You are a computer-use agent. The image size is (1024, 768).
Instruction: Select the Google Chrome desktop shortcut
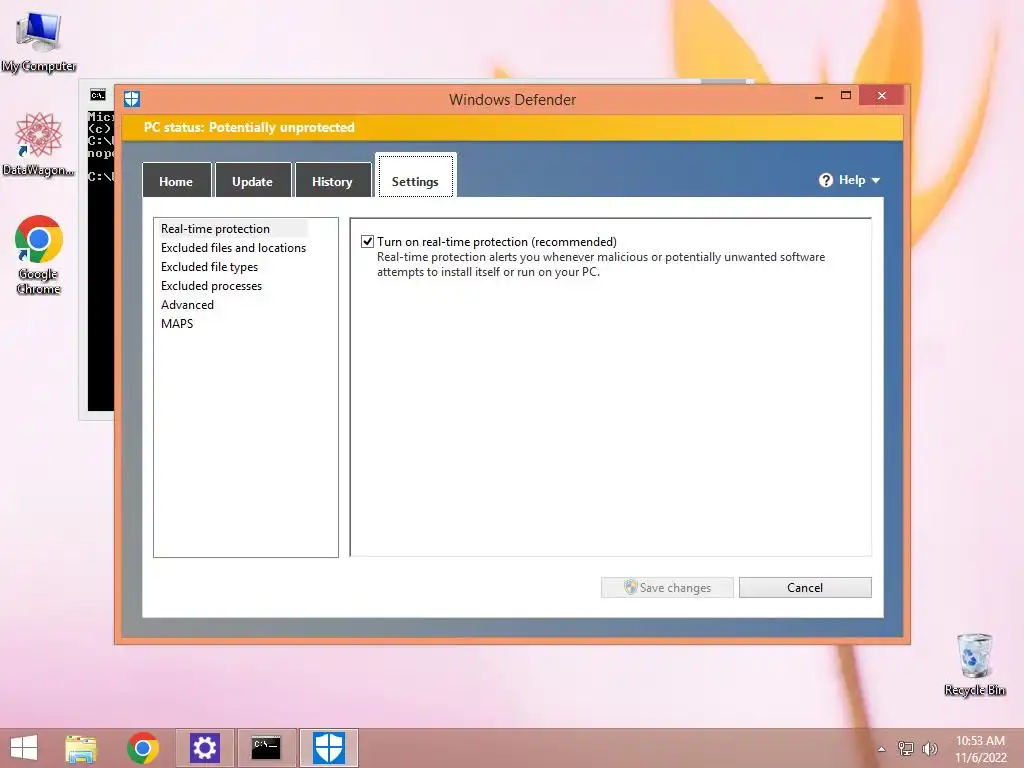39,255
